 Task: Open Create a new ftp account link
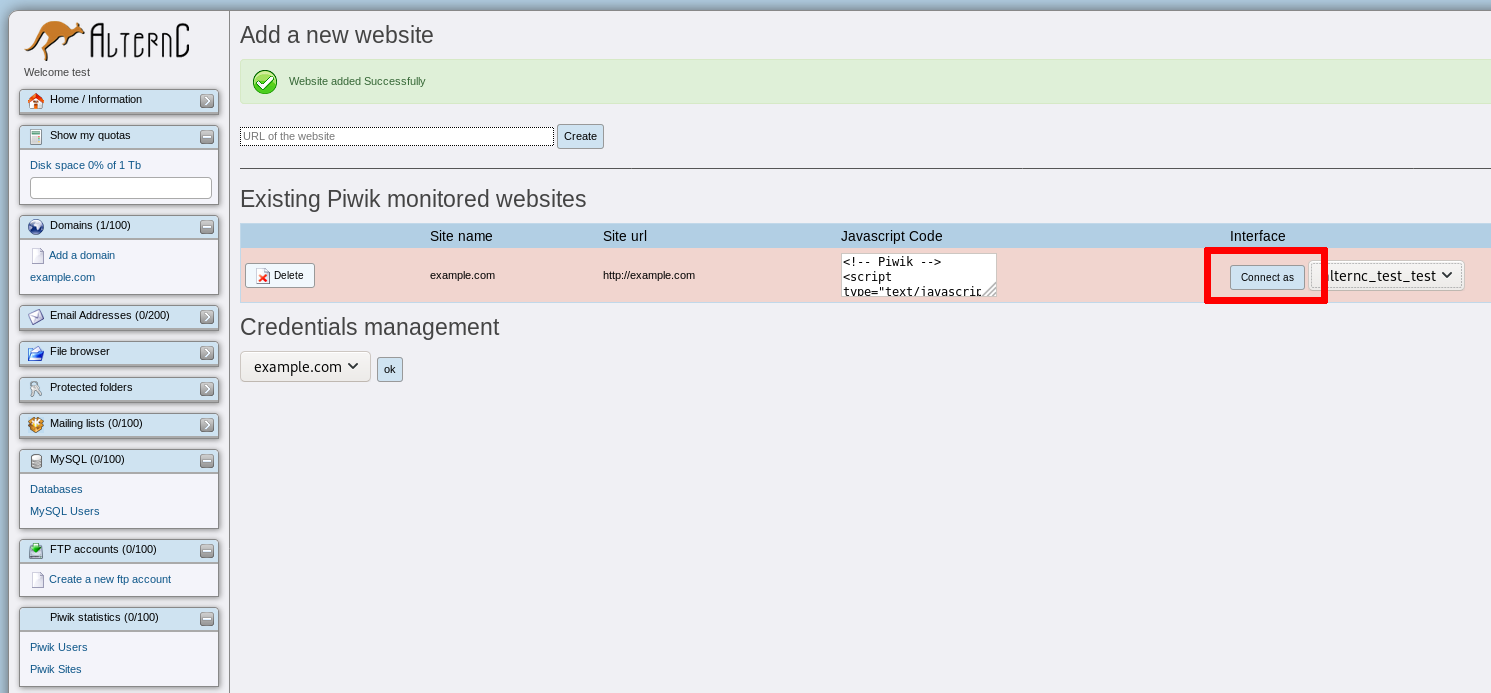pyautogui.click(x=110, y=580)
